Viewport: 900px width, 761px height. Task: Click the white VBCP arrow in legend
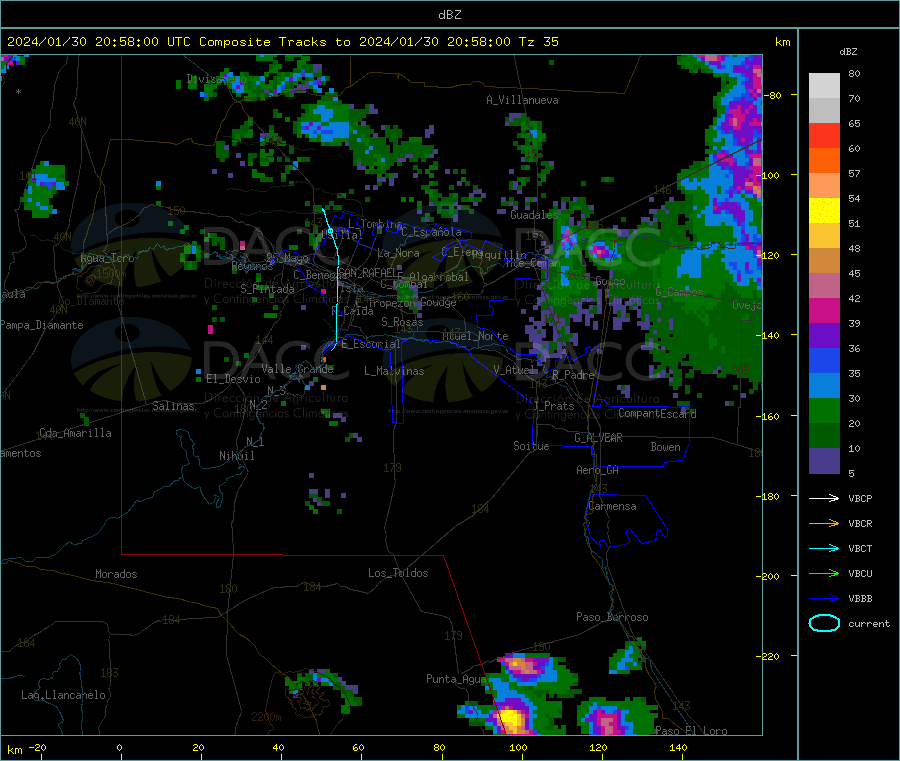click(824, 498)
